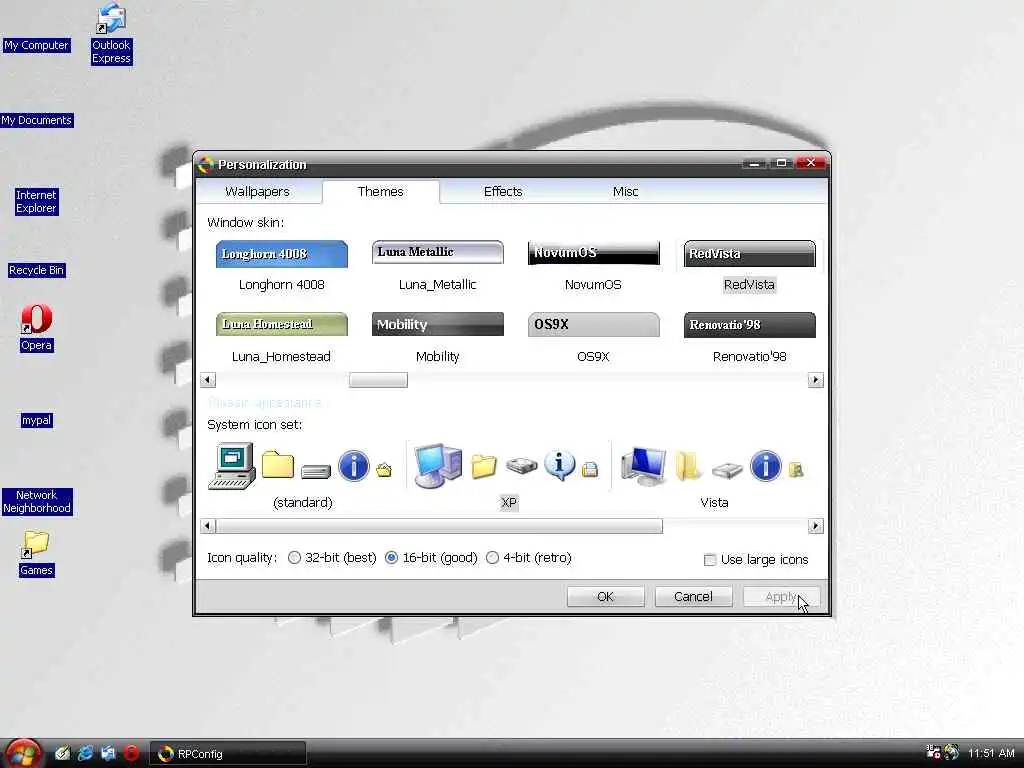Select 32-bit (best) icon quality
The width and height of the screenshot is (1024, 768).
coord(332,558)
